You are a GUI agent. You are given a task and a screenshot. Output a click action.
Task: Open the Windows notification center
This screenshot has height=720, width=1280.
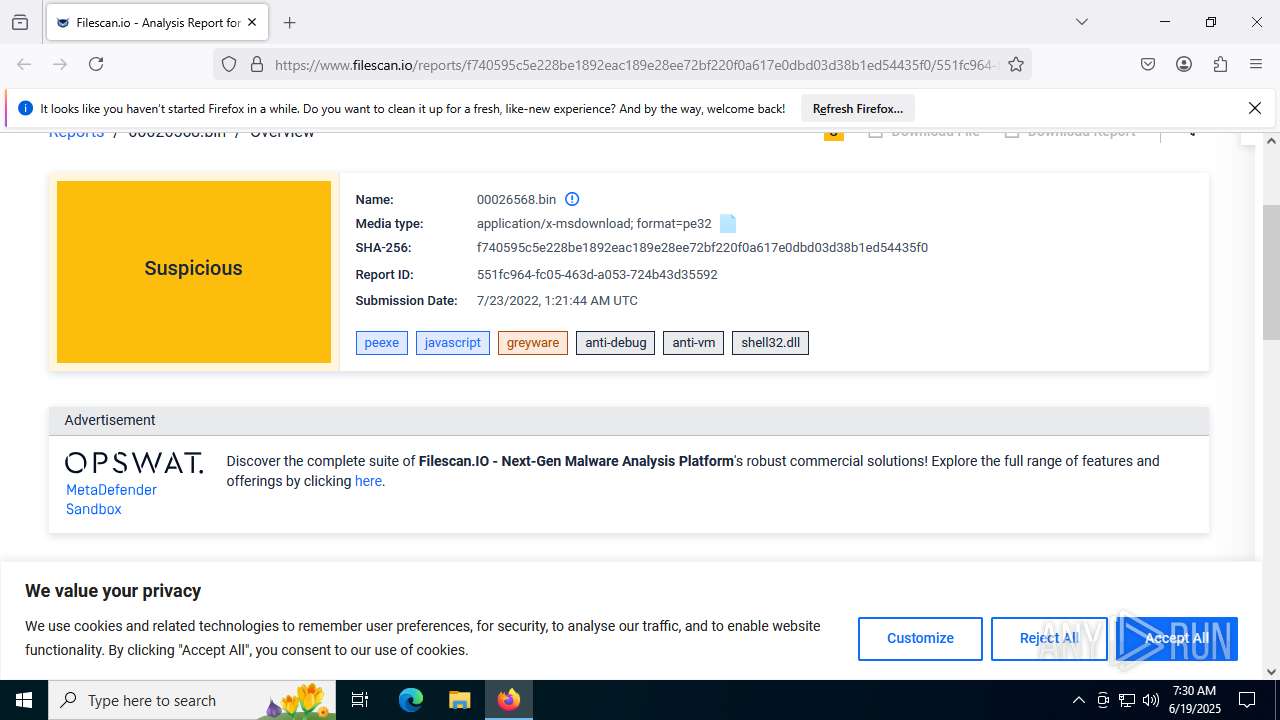tap(1247, 700)
